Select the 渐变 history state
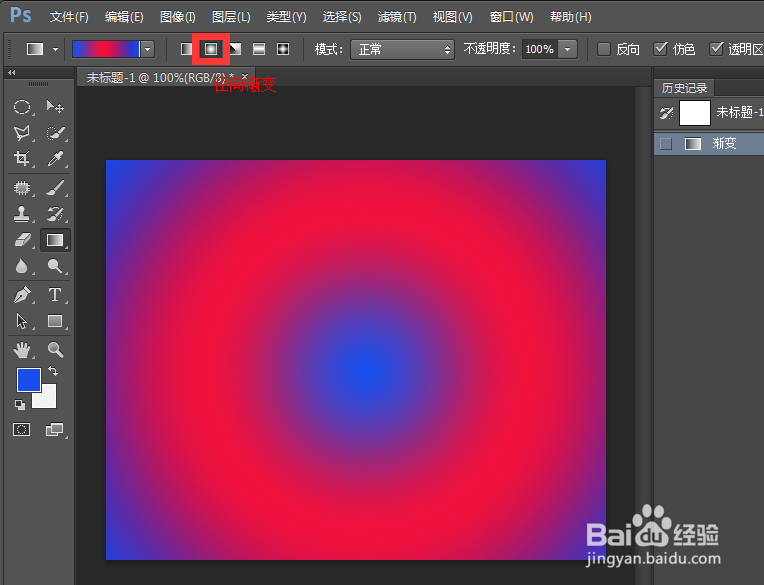Image resolution: width=764 pixels, height=585 pixels. click(x=709, y=144)
